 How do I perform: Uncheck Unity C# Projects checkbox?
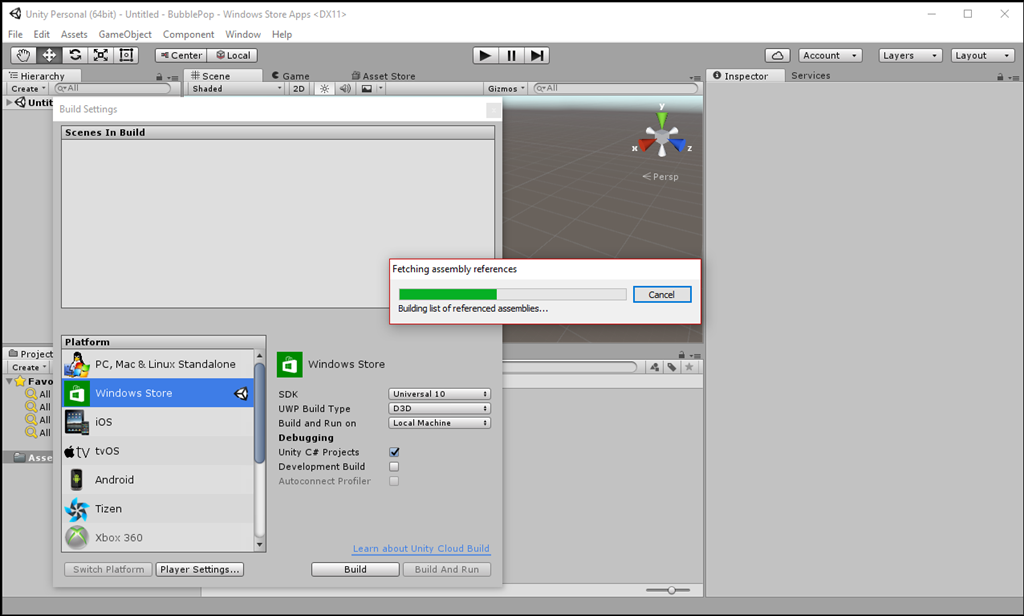click(x=394, y=452)
